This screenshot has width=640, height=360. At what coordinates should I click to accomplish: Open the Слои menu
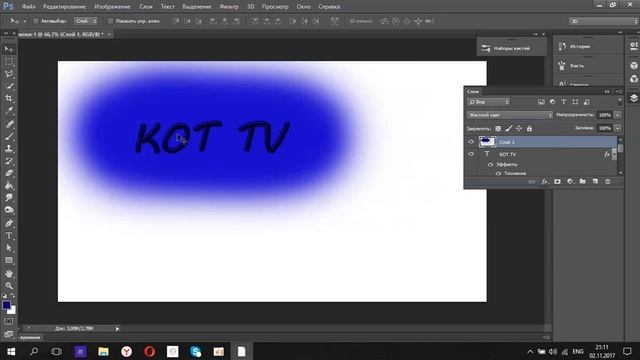(146, 7)
